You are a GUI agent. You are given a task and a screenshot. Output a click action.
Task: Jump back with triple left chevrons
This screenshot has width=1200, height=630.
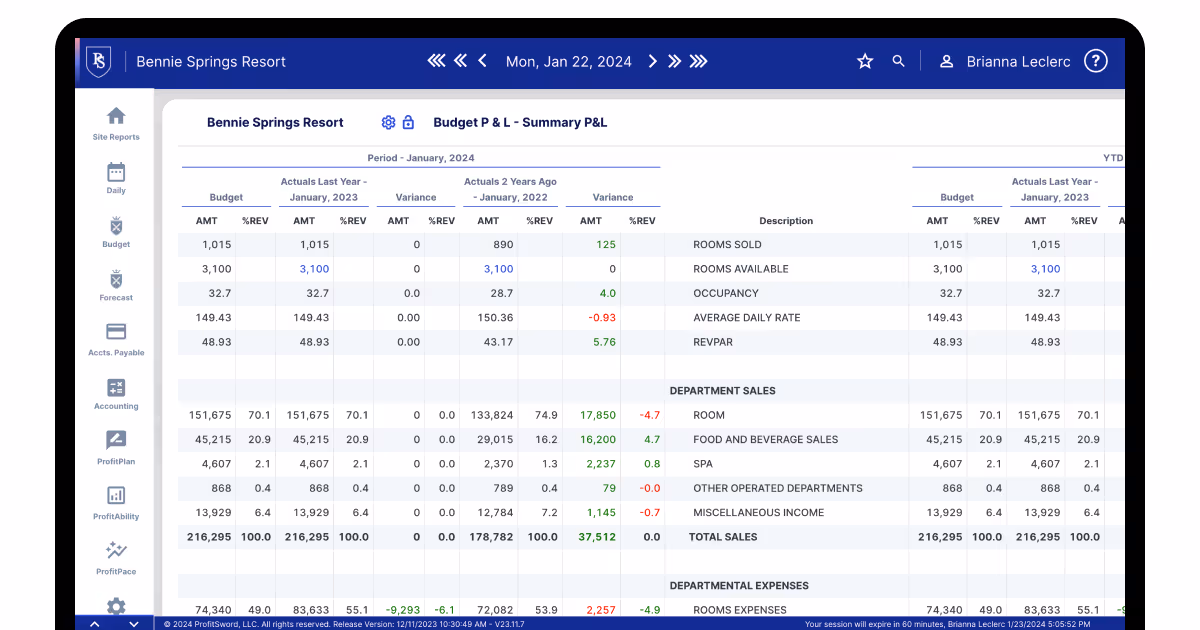click(x=436, y=61)
